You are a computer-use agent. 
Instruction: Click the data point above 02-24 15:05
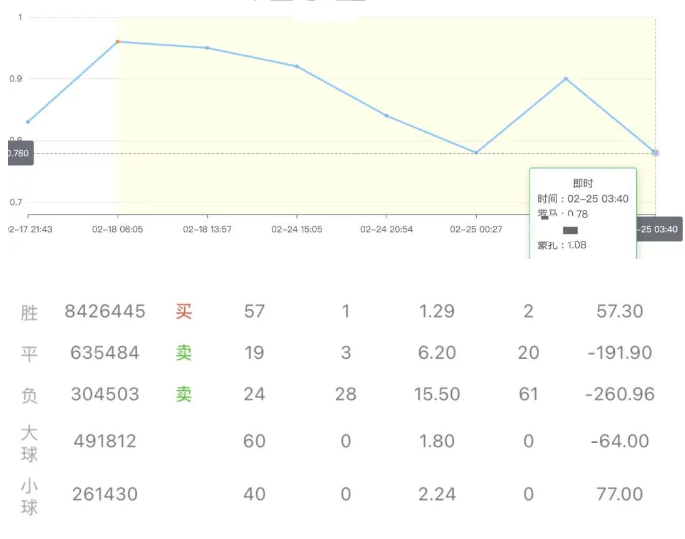(297, 66)
